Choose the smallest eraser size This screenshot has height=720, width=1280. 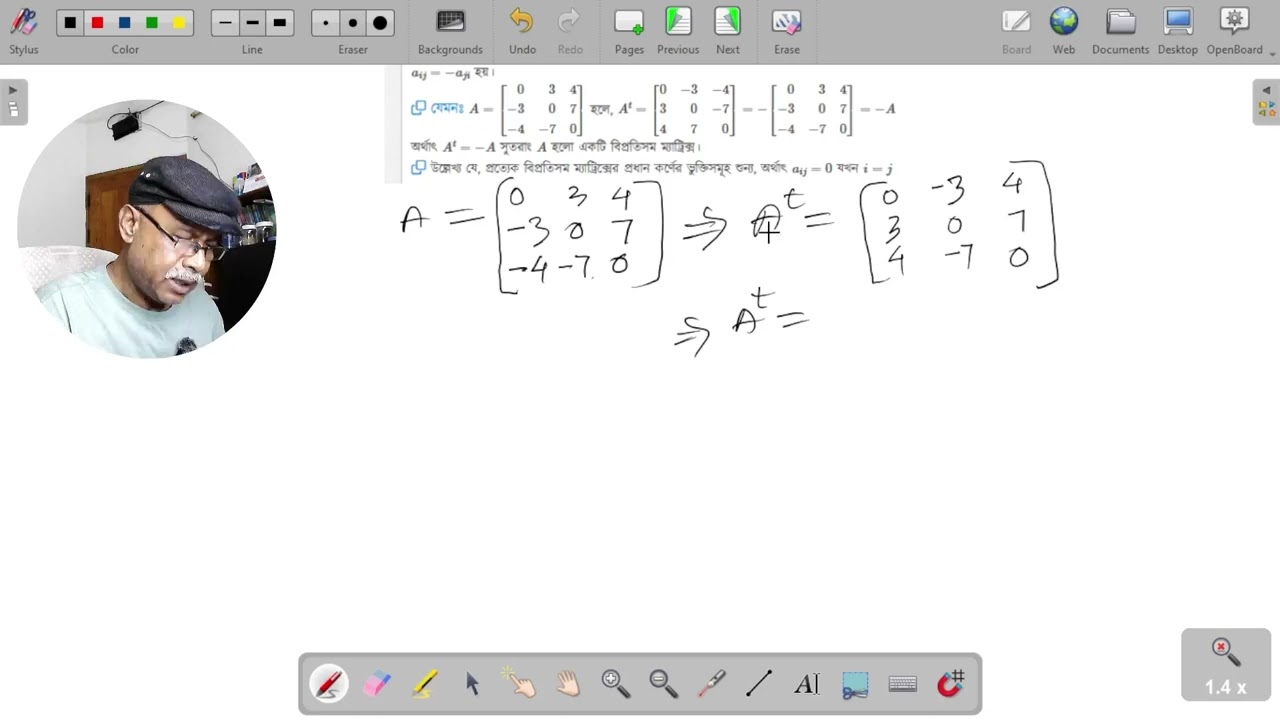[326, 23]
